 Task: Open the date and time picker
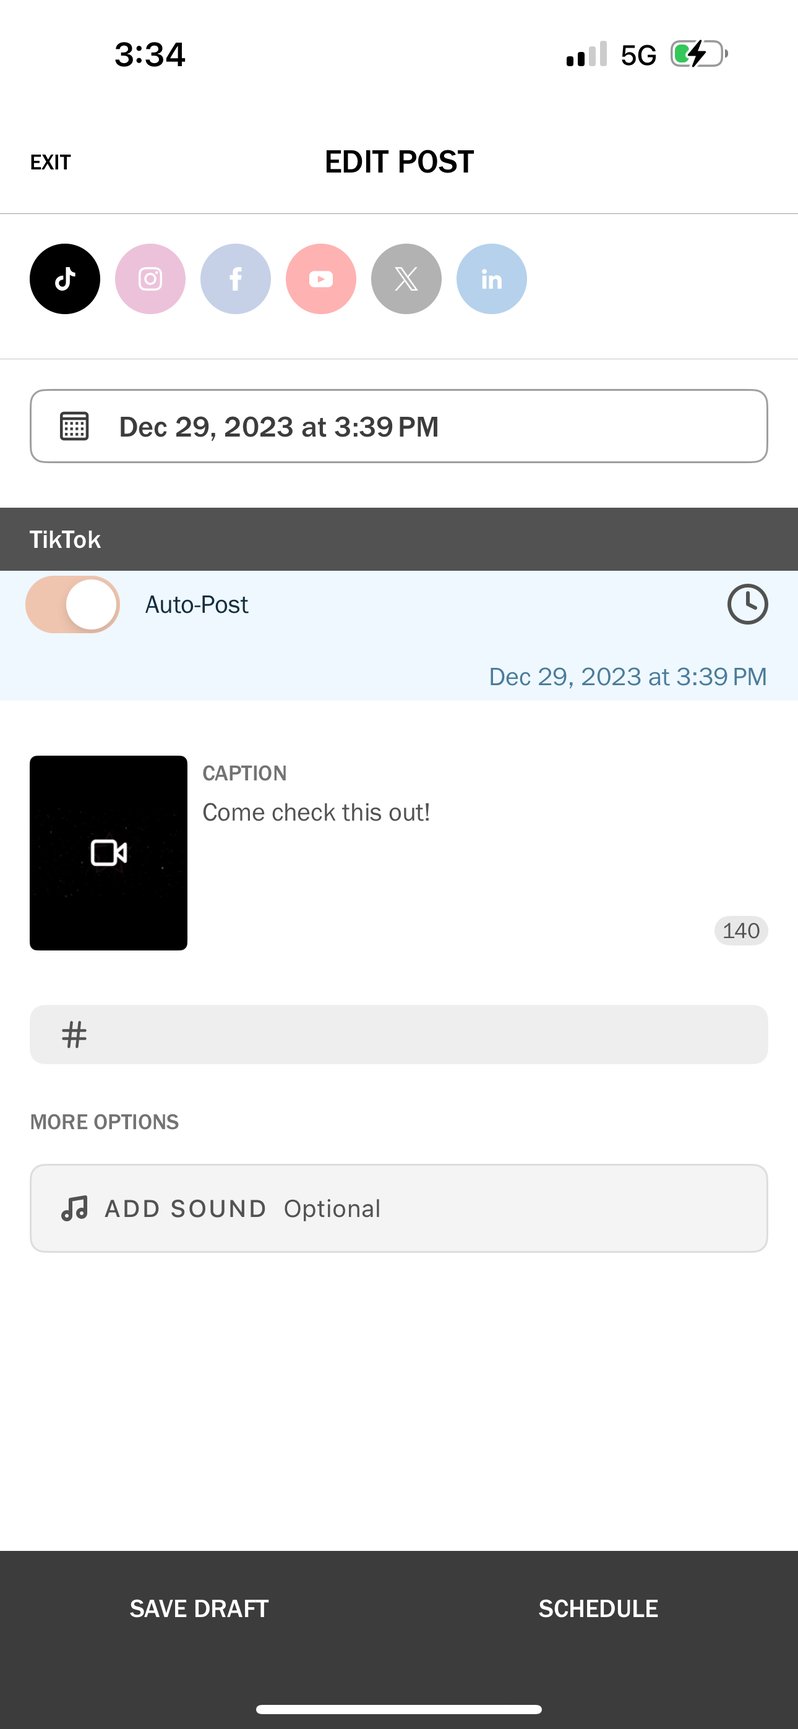[398, 425]
